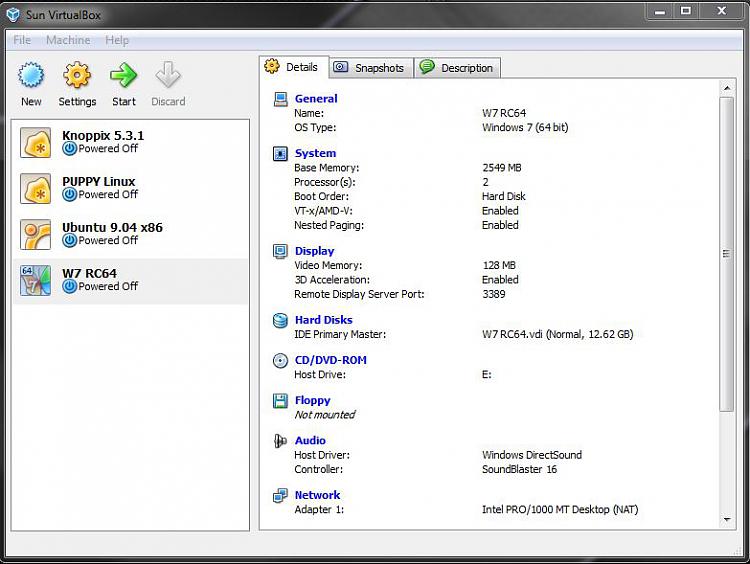Click the '2549 MB' base memory value
750x564 pixels.
(502, 168)
